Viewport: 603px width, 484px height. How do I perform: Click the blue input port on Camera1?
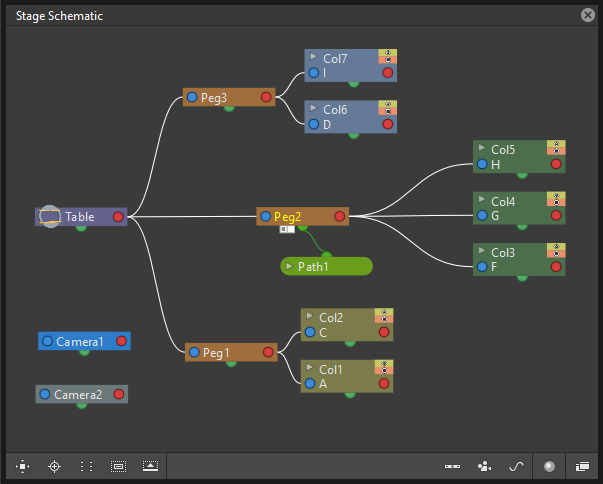pyautogui.click(x=47, y=341)
